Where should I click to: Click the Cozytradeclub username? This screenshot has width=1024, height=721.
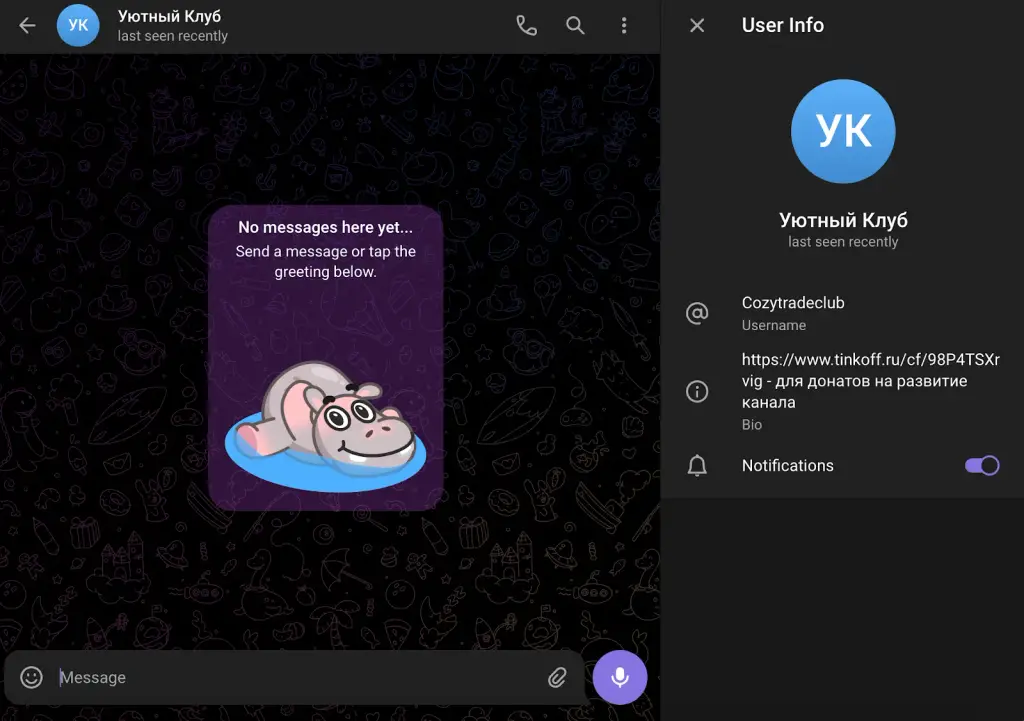pos(793,303)
